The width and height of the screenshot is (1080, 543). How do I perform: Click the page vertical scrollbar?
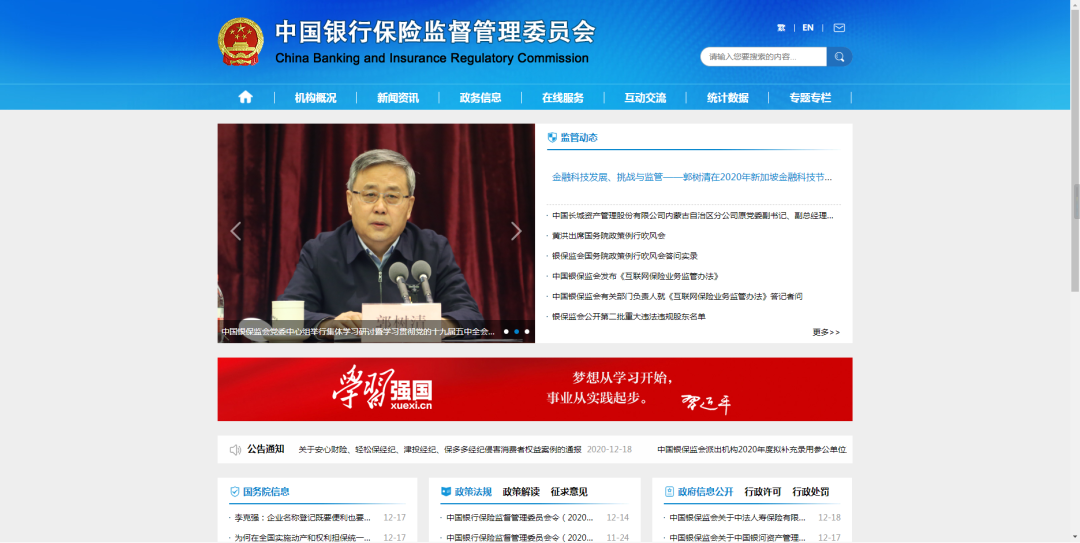pyautogui.click(x=1074, y=200)
